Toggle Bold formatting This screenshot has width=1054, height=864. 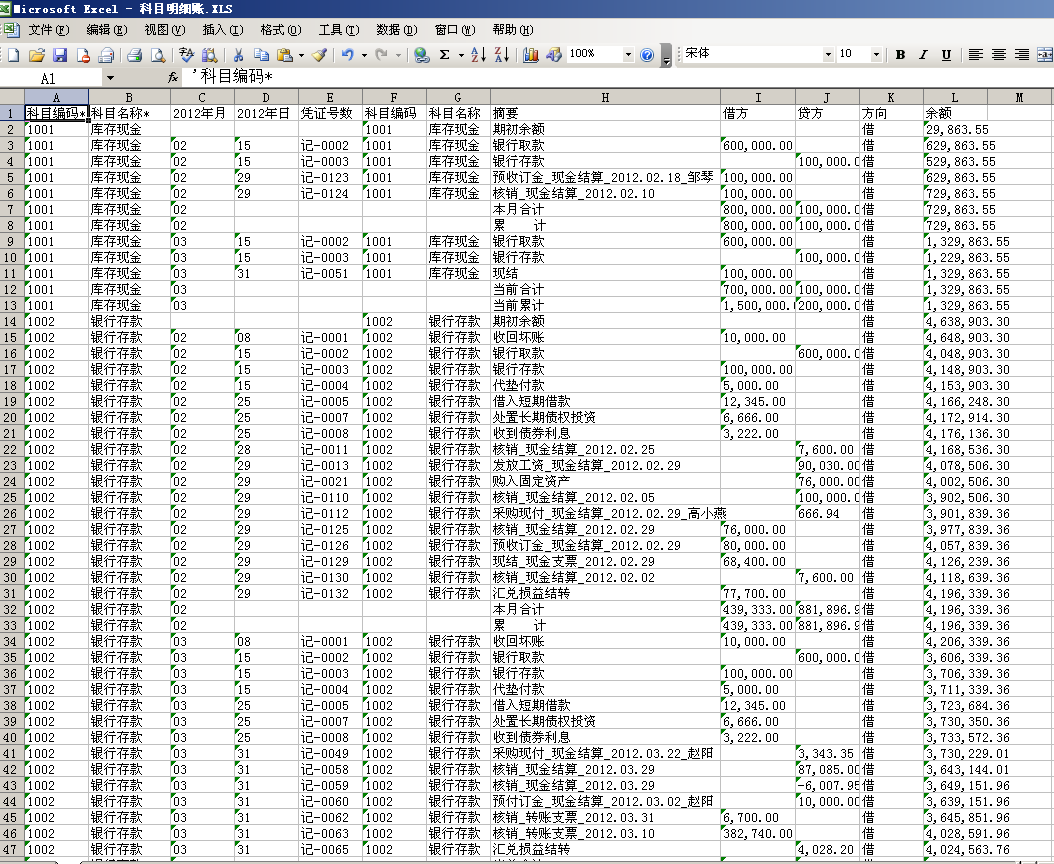(x=900, y=55)
